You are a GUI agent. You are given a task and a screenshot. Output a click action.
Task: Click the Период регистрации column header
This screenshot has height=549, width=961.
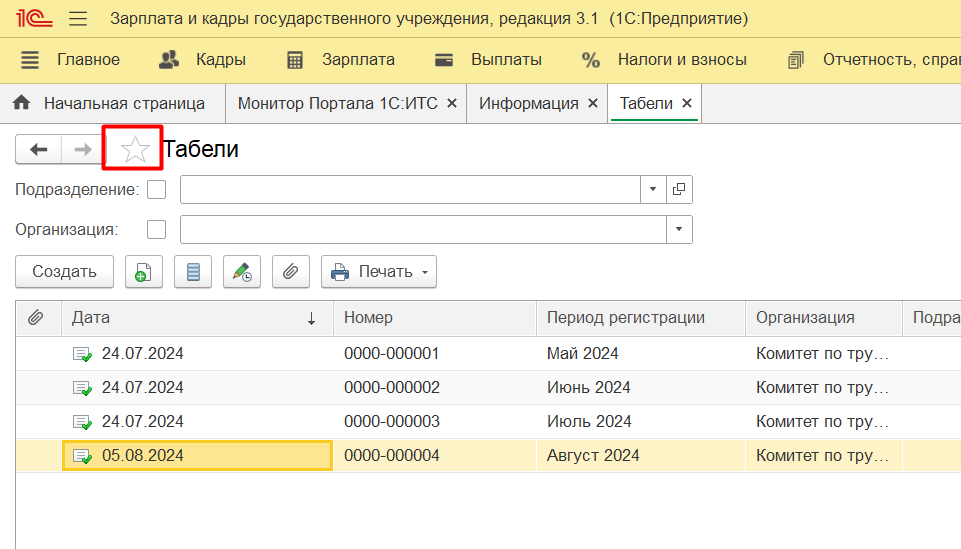pos(640,318)
